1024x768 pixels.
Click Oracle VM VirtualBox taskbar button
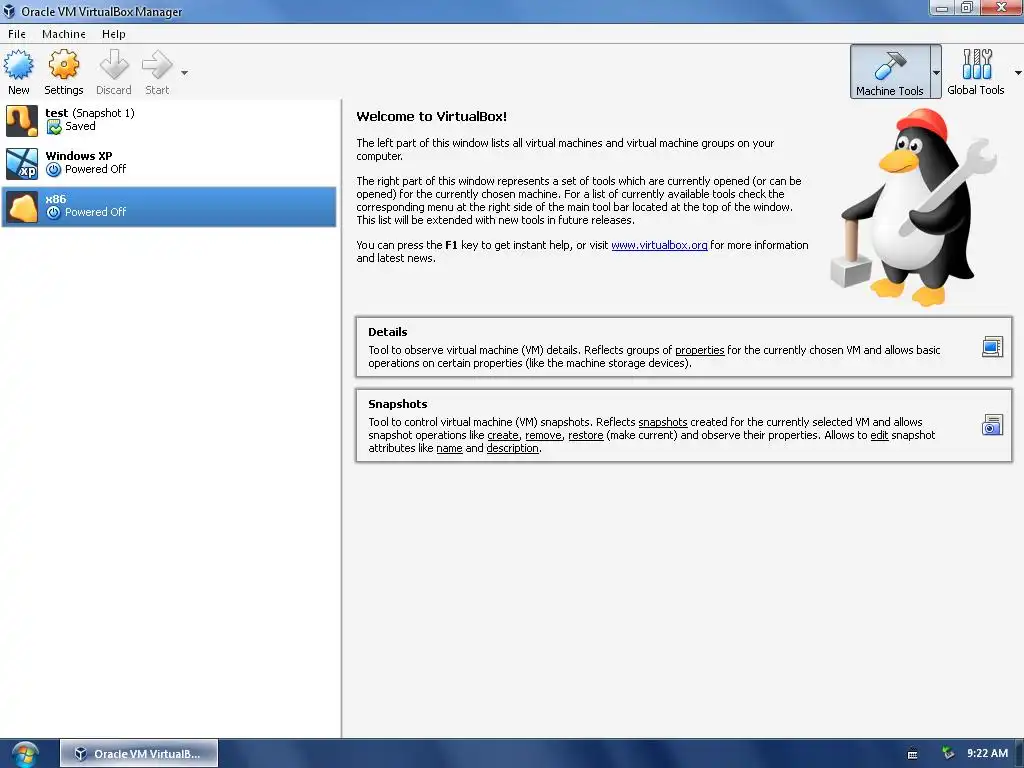(139, 754)
